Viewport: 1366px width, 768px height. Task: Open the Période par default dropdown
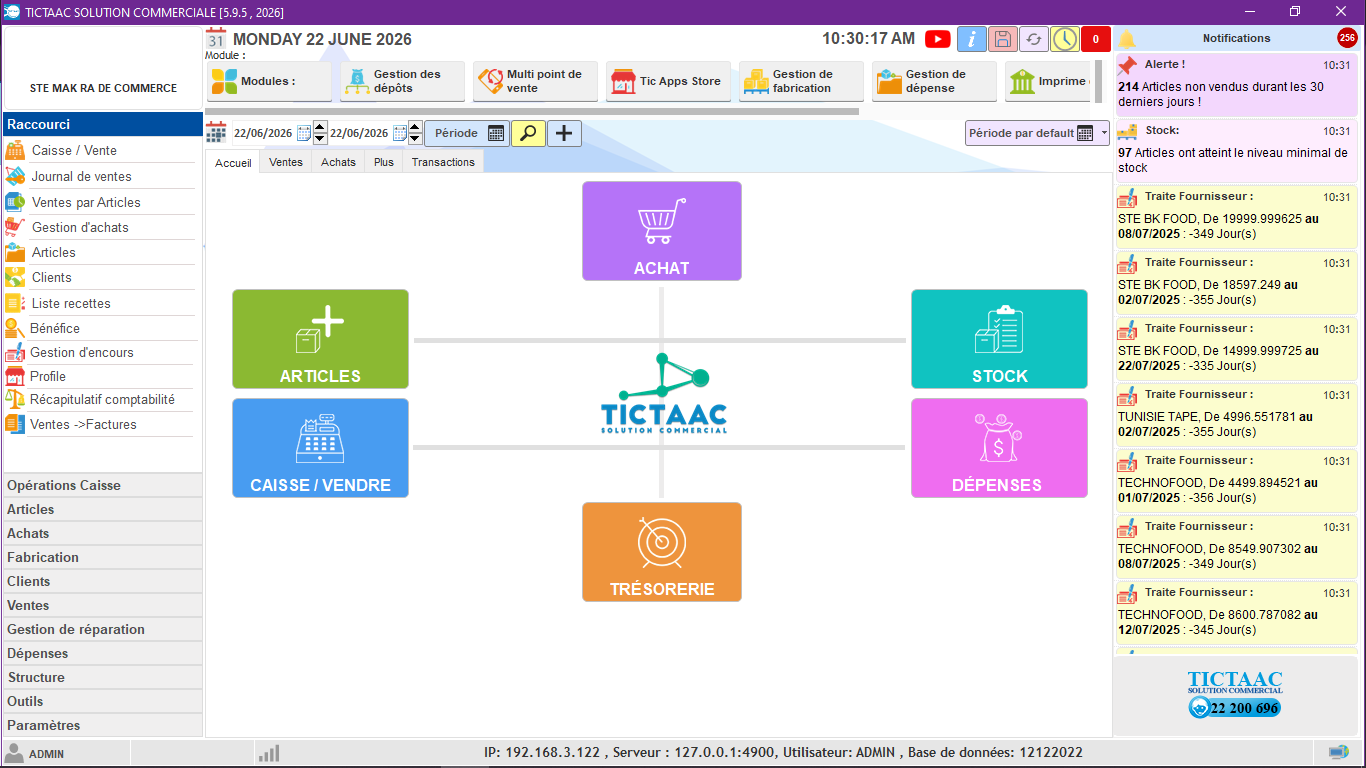(x=1037, y=133)
